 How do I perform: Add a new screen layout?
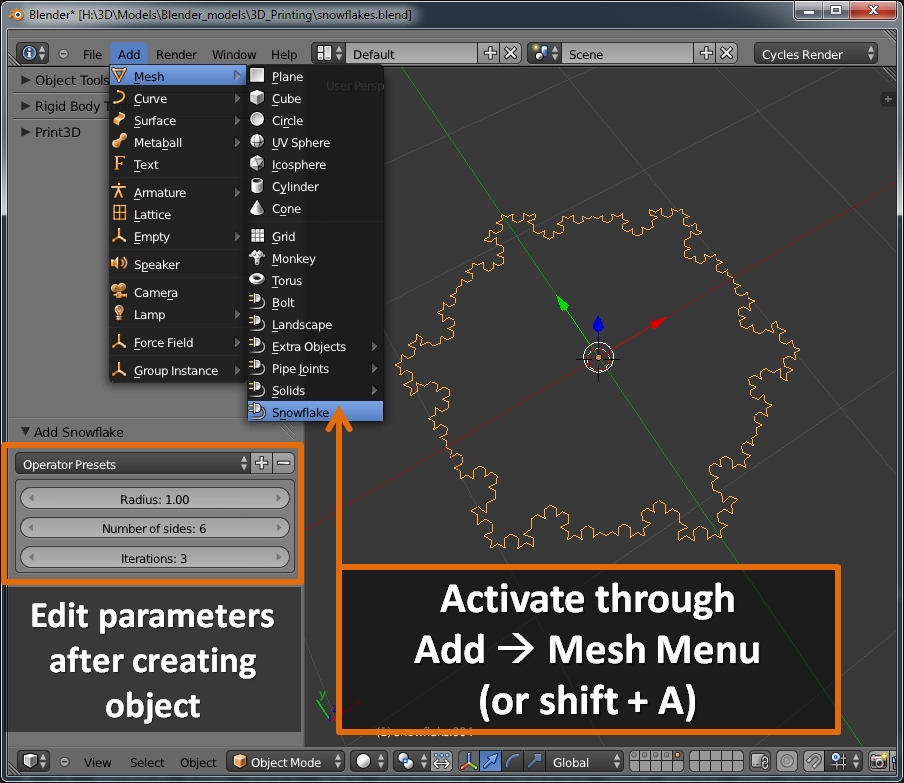489,54
